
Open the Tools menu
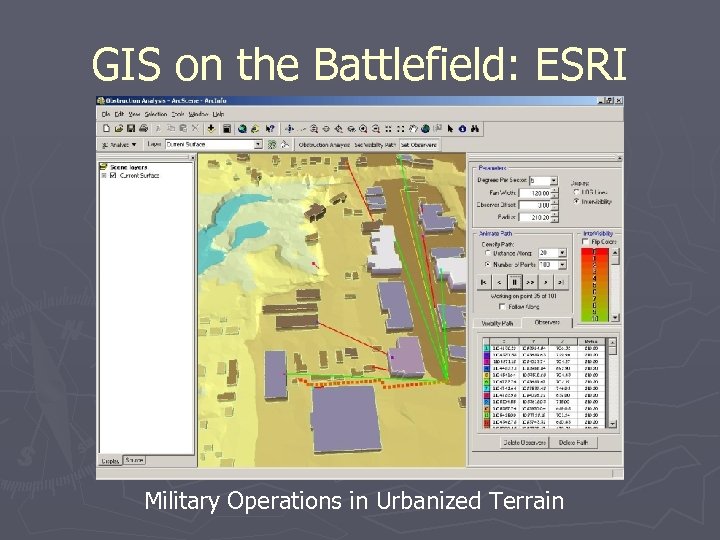pos(178,114)
